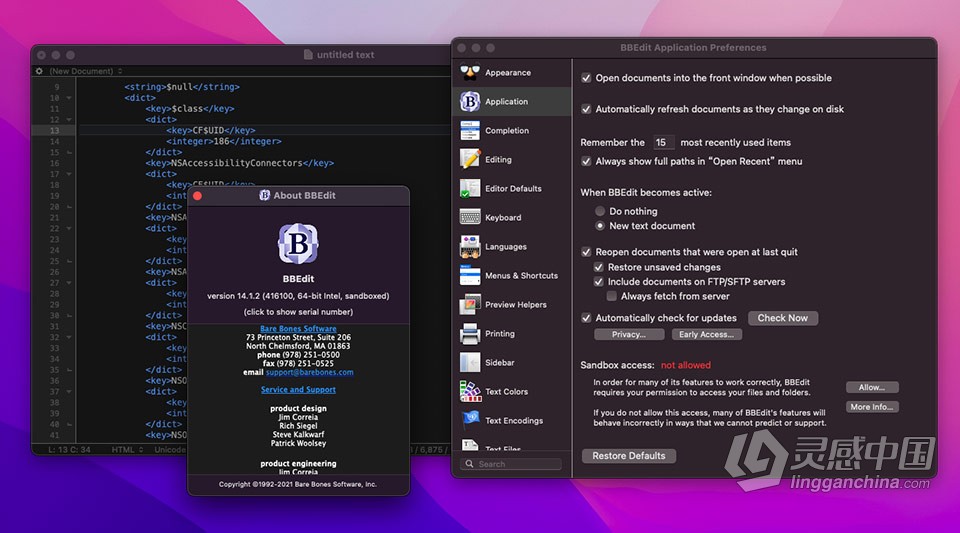This screenshot has width=960, height=533.
Task: Click the Allow... sandbox access button
Action: (872, 387)
